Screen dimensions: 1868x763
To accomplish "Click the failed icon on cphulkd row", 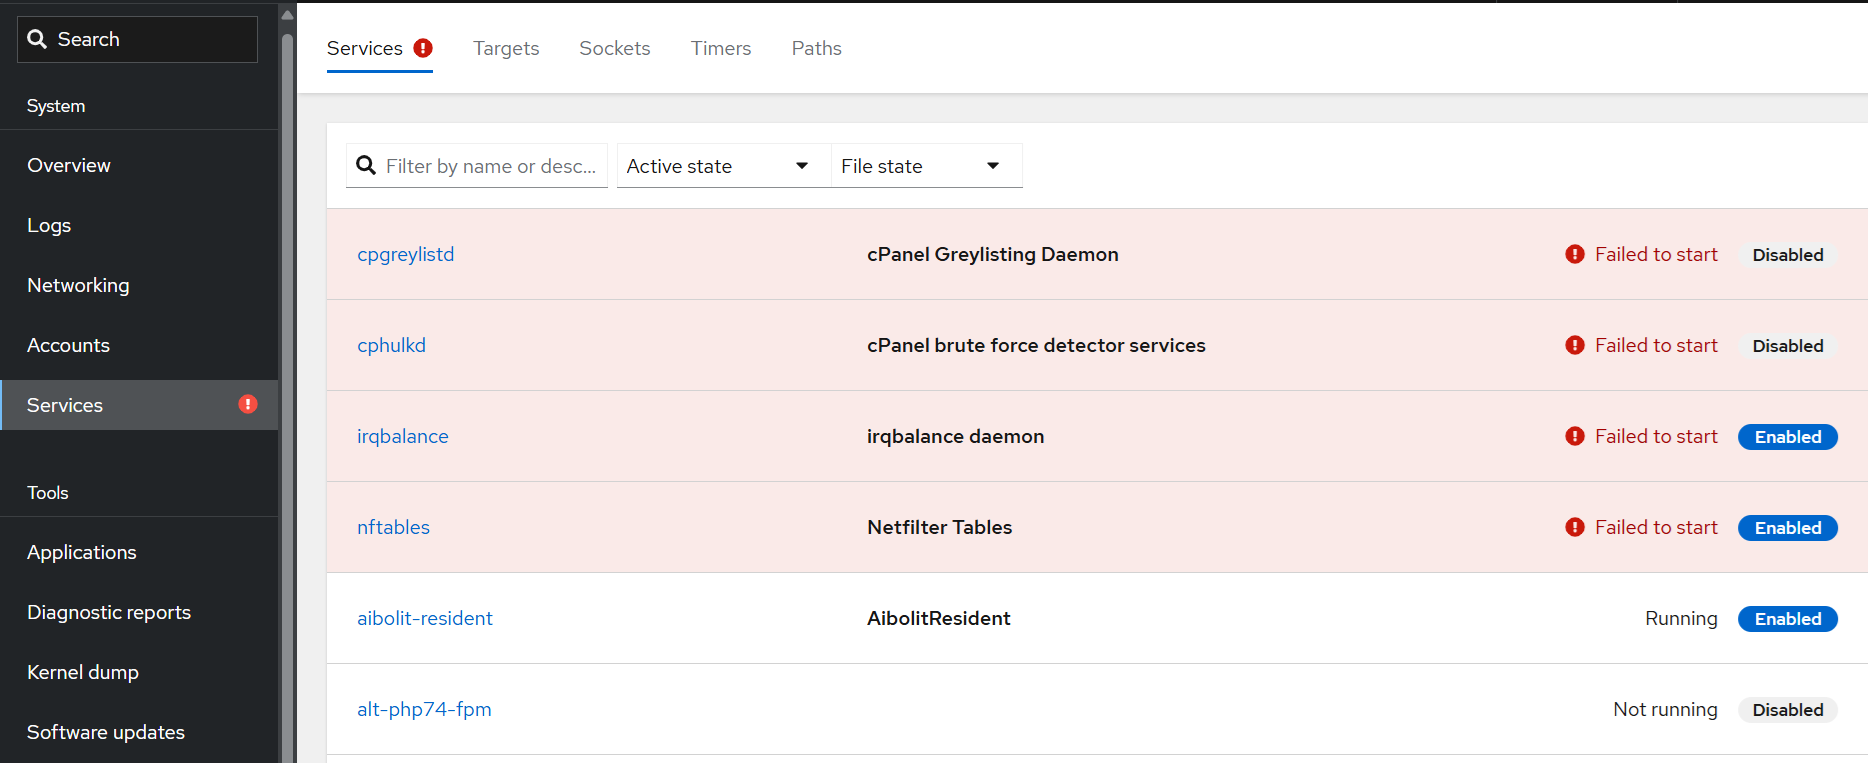I will coord(1575,346).
